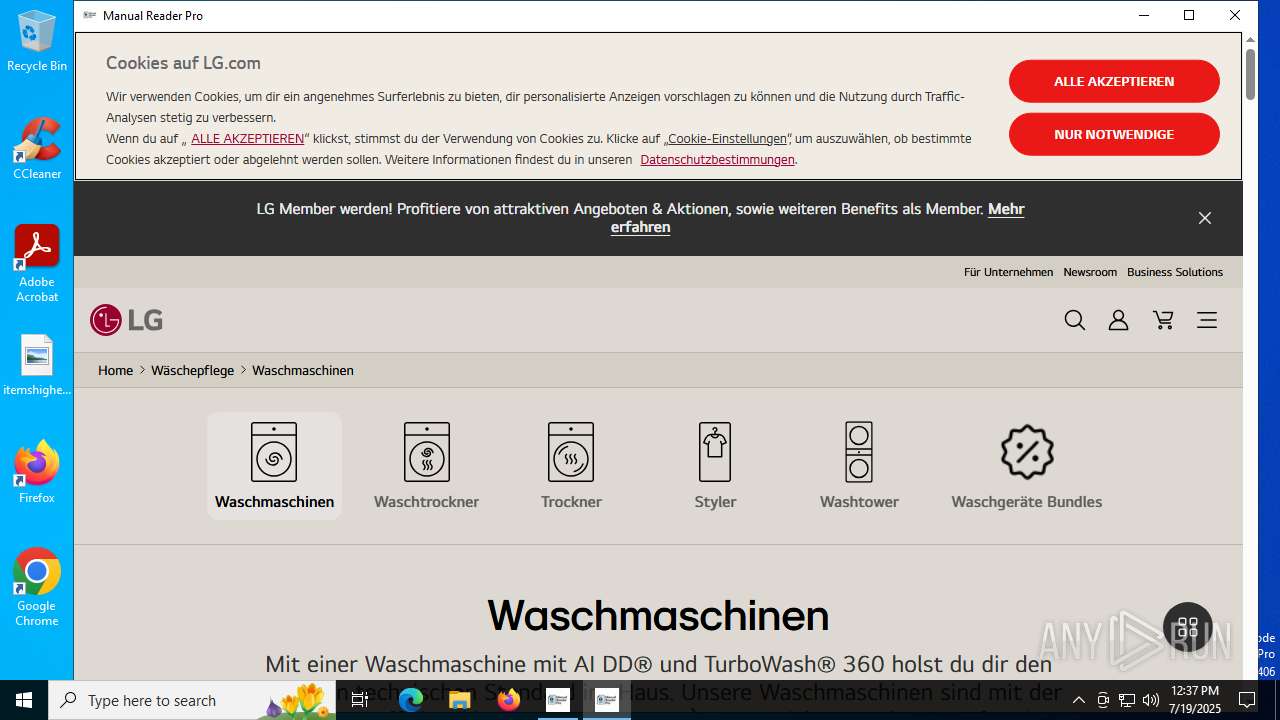The width and height of the screenshot is (1280, 720).
Task: Open volume tray icon
Action: pos(1151,700)
